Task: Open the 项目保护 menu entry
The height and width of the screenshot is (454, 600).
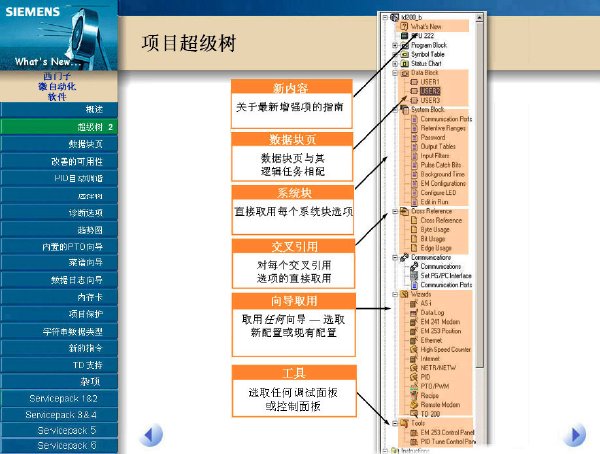Action: tap(59, 314)
